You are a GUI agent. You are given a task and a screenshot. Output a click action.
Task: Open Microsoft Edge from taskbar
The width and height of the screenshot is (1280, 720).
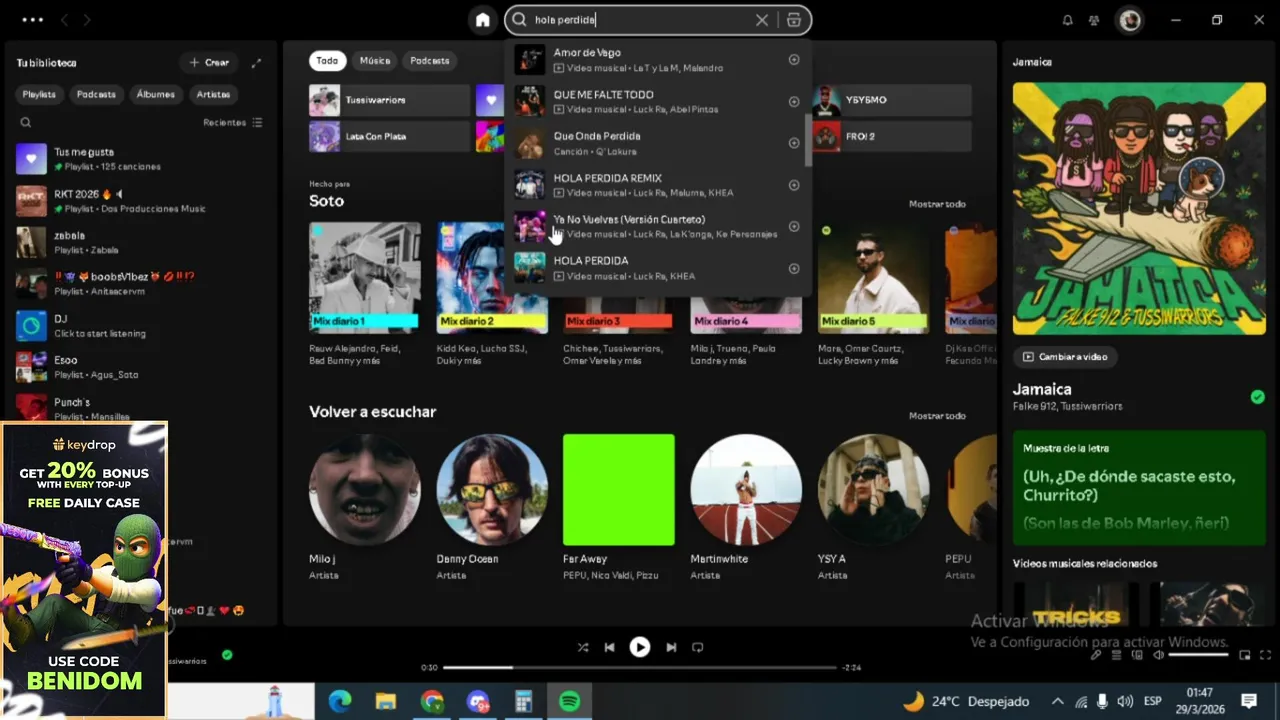pos(340,701)
